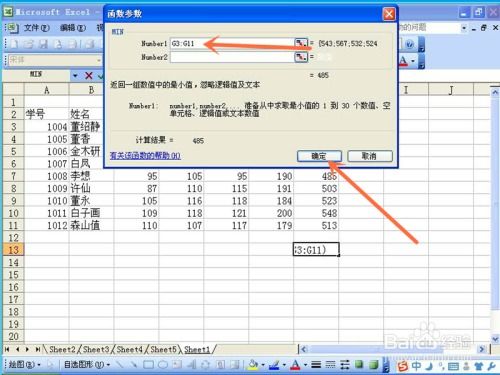
Task: Click the 3-D Style green cube icon
Action: click(x=374, y=365)
